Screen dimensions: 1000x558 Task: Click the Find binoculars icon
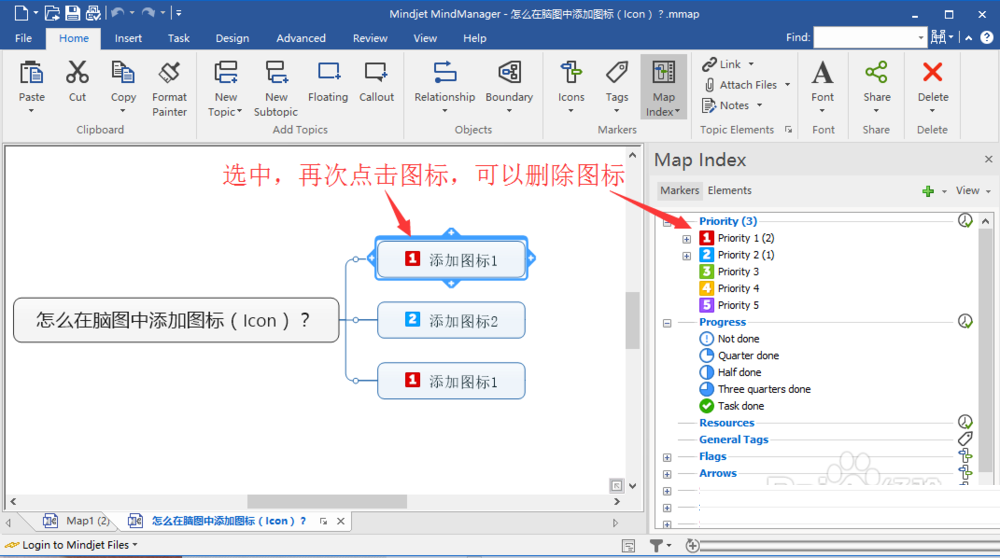[938, 38]
